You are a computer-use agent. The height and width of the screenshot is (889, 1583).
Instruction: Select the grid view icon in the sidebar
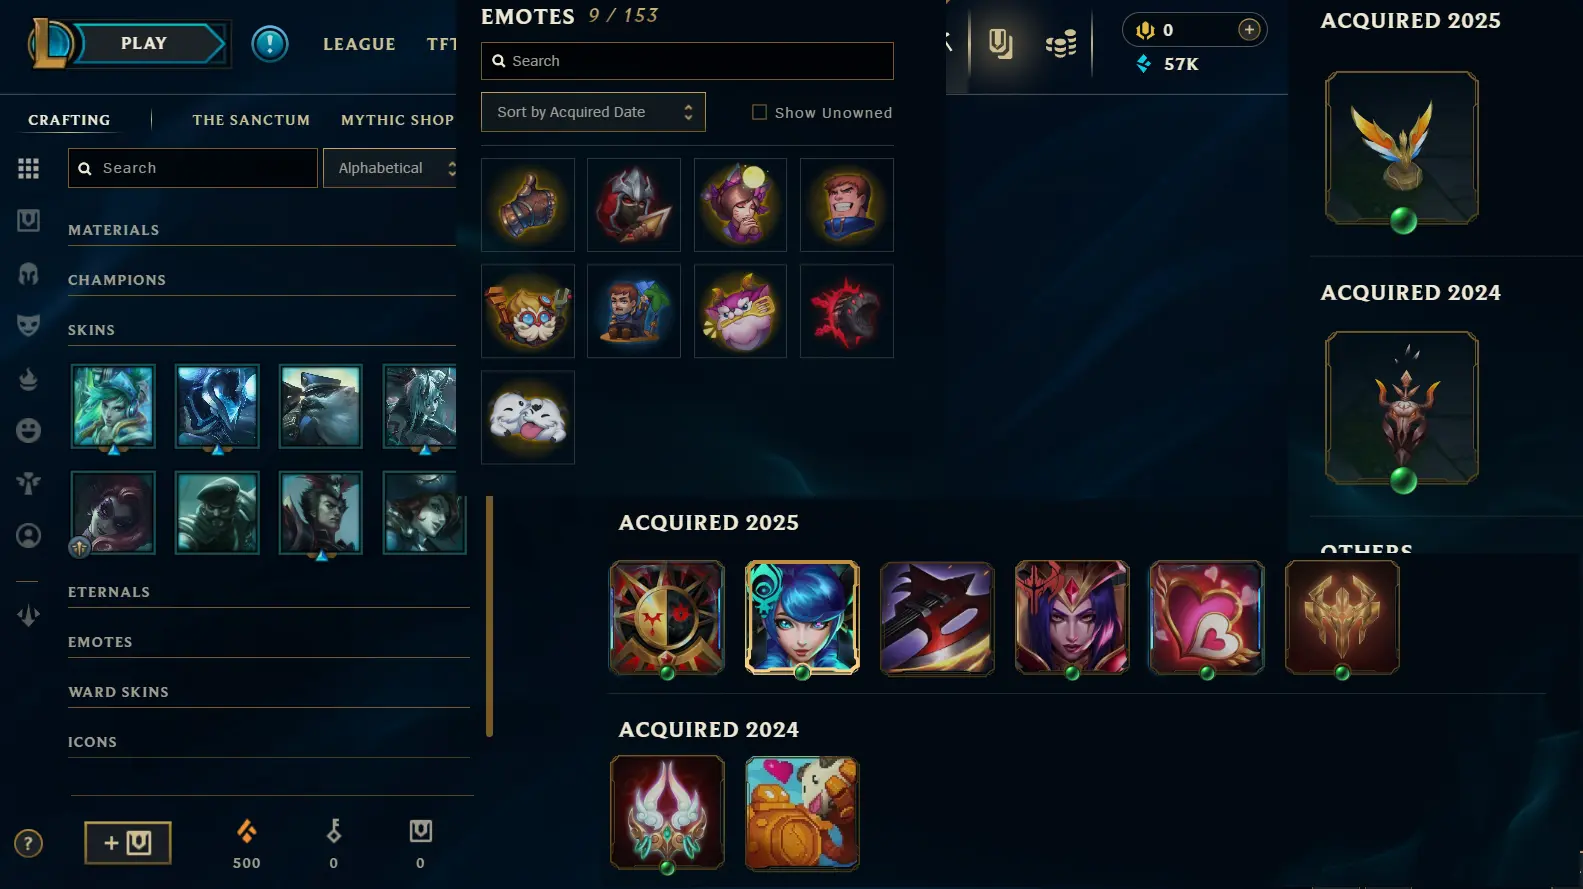click(x=29, y=168)
